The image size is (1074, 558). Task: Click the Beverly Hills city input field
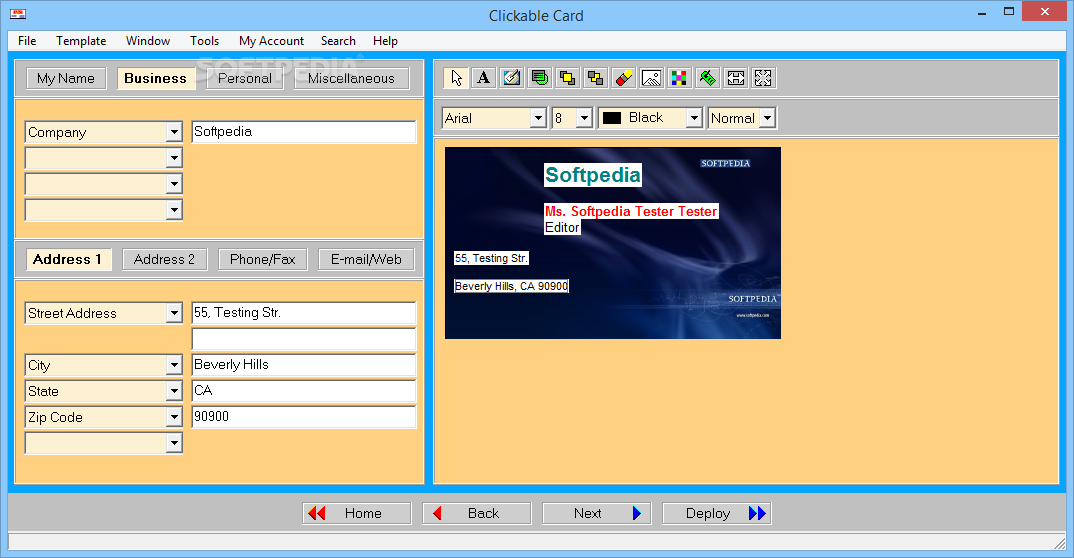(303, 365)
